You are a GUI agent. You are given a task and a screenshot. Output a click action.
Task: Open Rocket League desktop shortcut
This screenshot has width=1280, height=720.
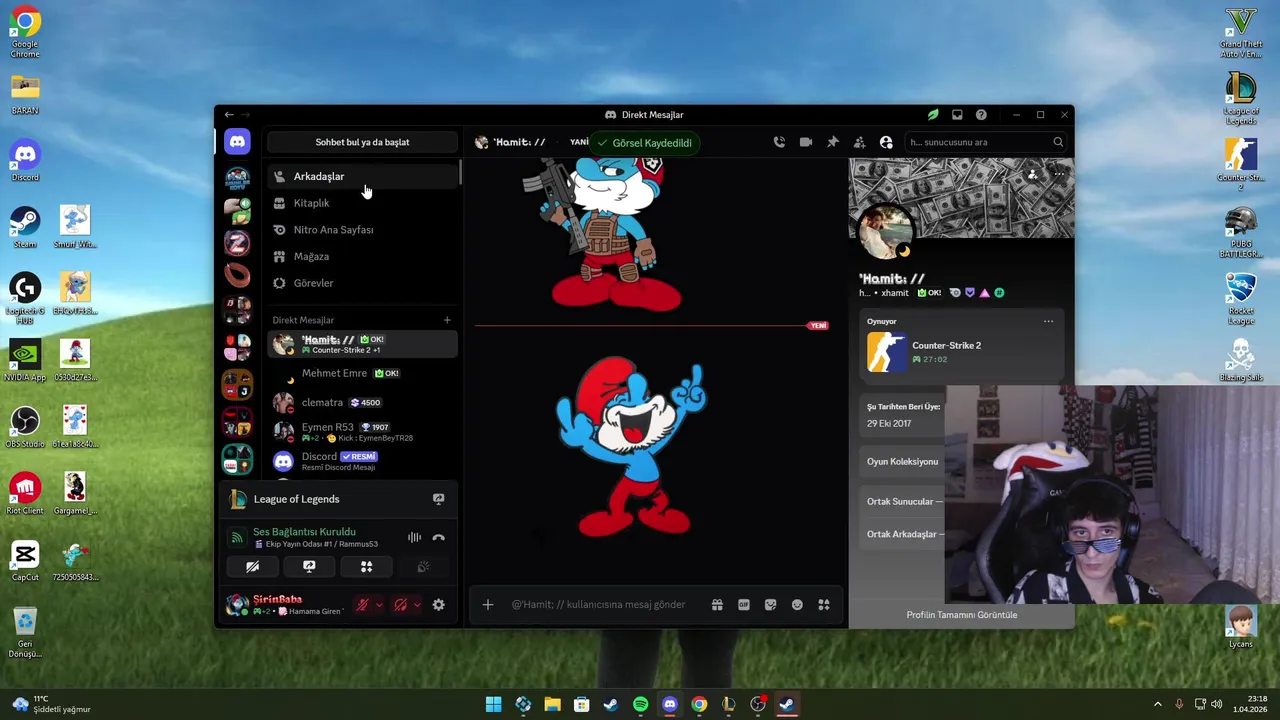[1241, 297]
